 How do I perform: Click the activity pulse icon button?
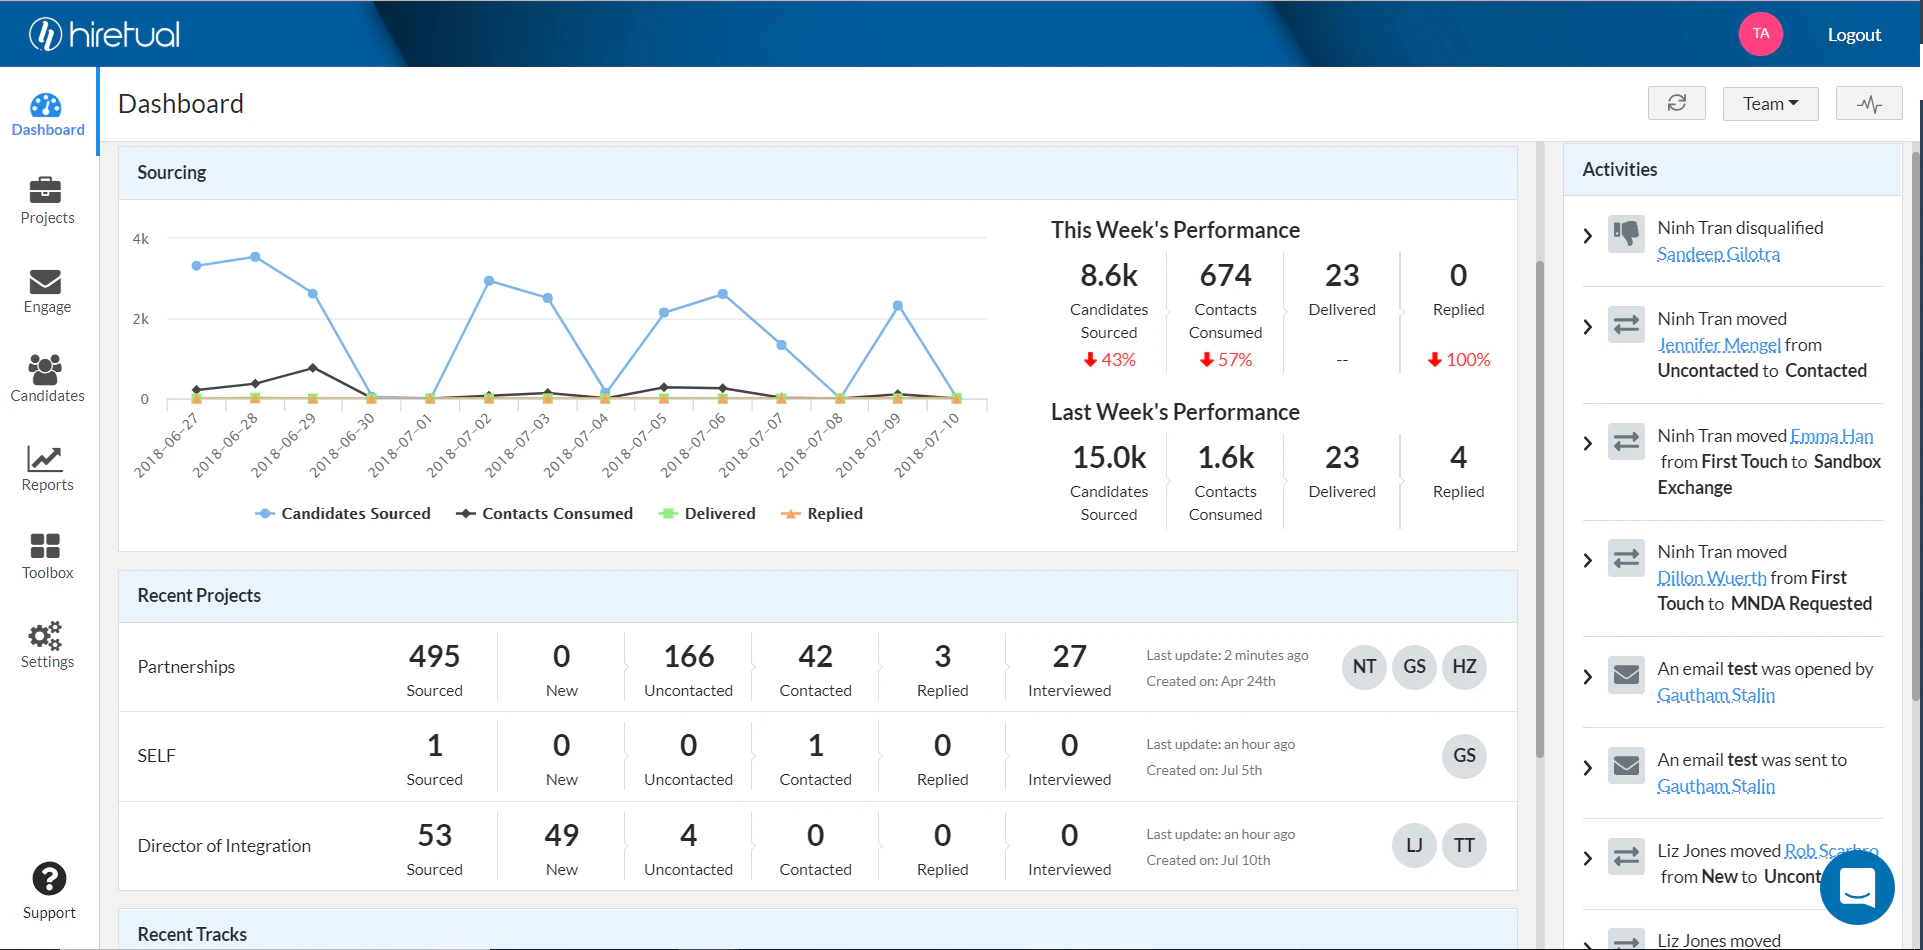pyautogui.click(x=1869, y=103)
